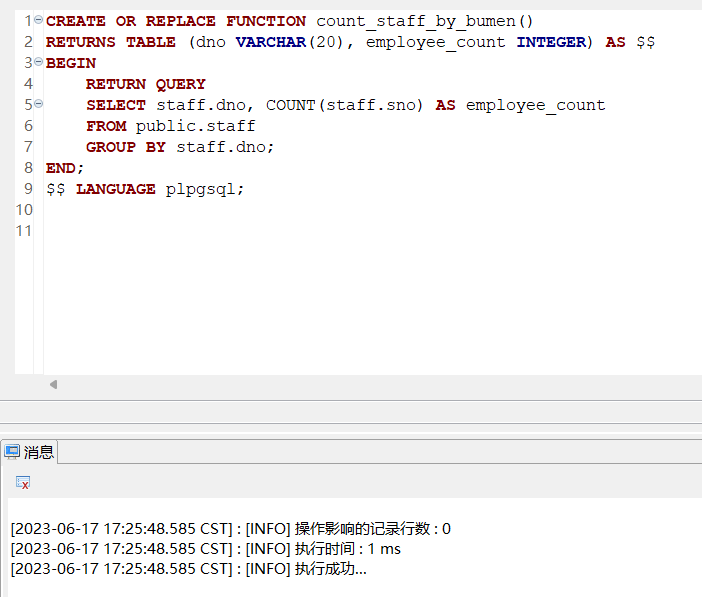Viewport: 702px width, 597px height.
Task: Click CREATE OR REPLACE FUNCTION on line 1
Action: pyautogui.click(x=176, y=21)
